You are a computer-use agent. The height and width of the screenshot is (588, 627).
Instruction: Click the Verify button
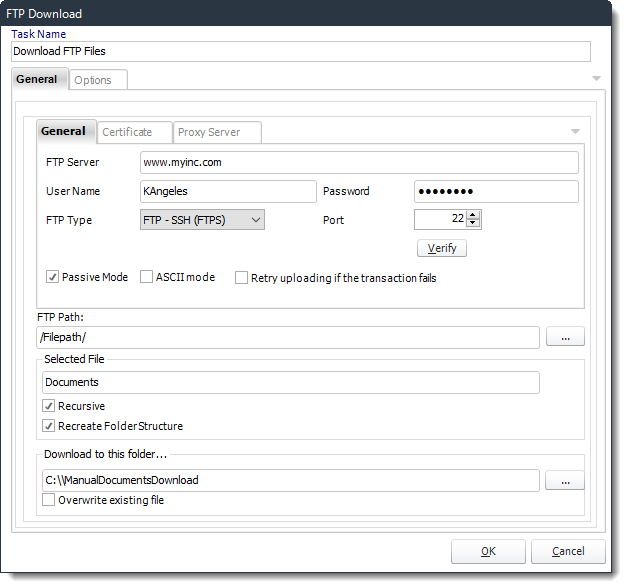[442, 248]
